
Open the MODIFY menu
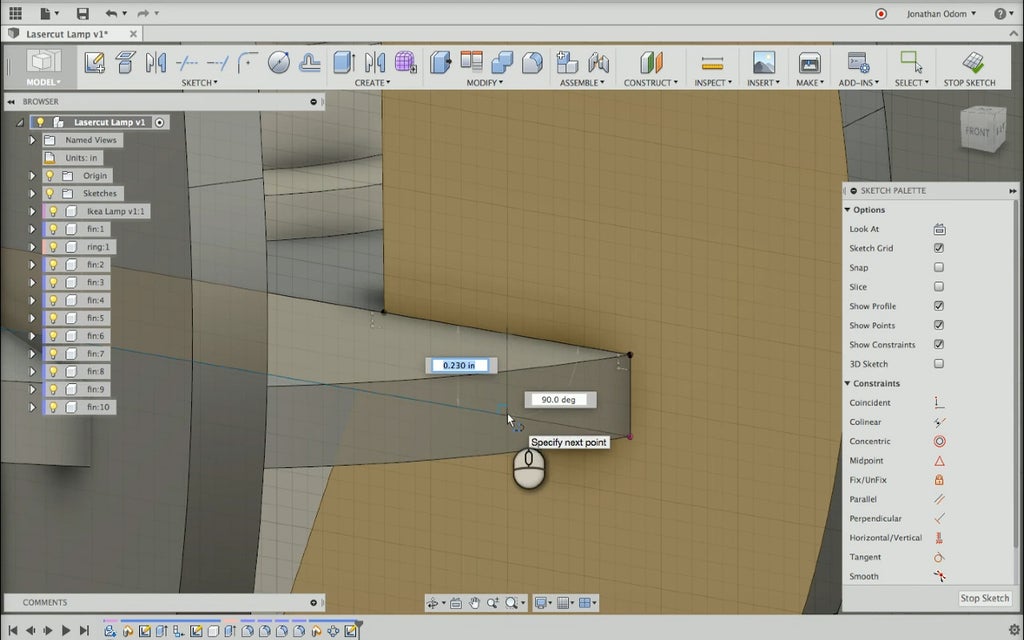tap(485, 83)
